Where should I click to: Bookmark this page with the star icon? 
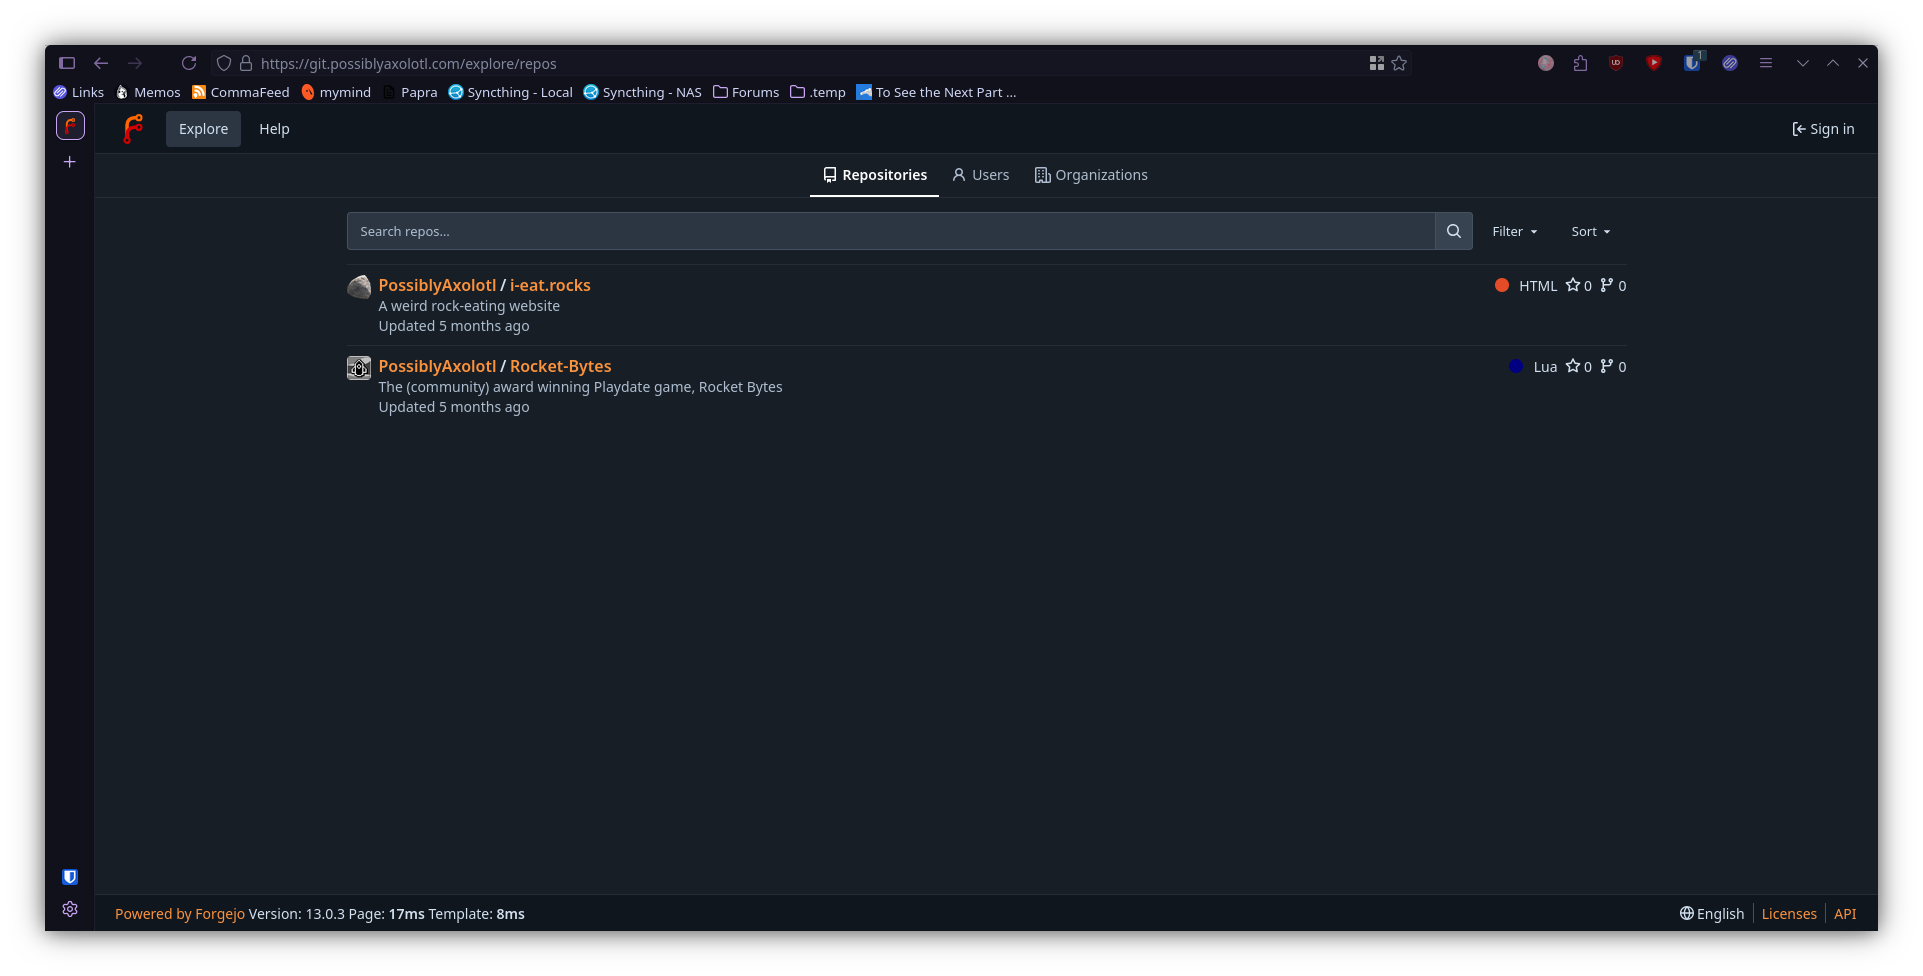point(1399,63)
